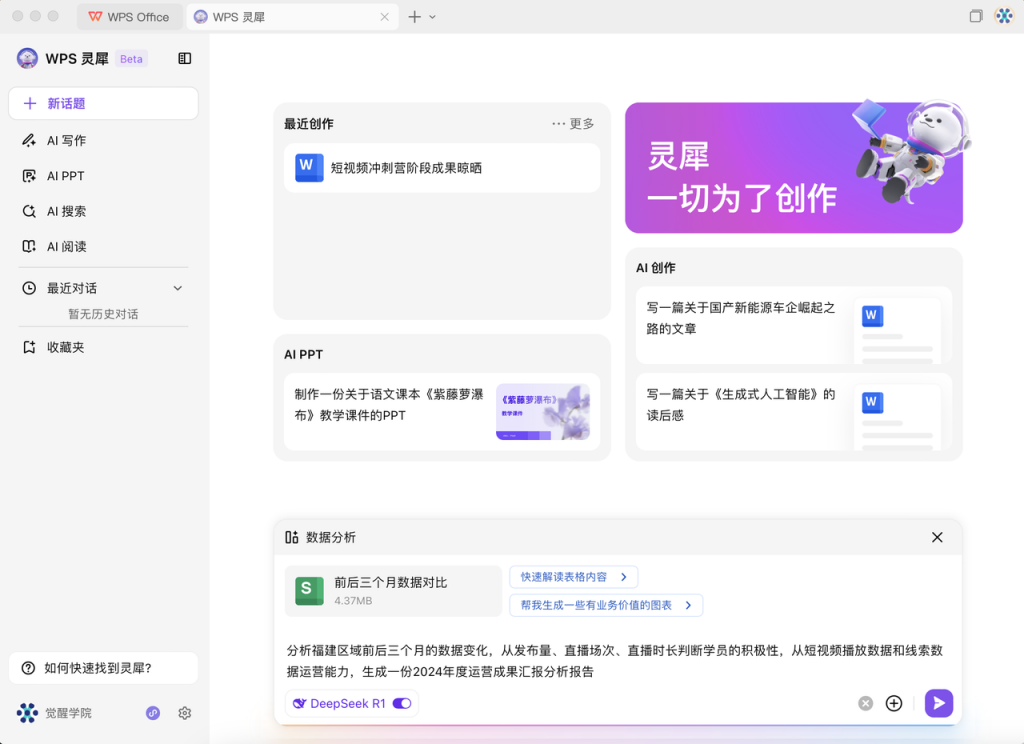Click 暂无历史对话 text
The image size is (1024, 744).
pyautogui.click(x=103, y=314)
